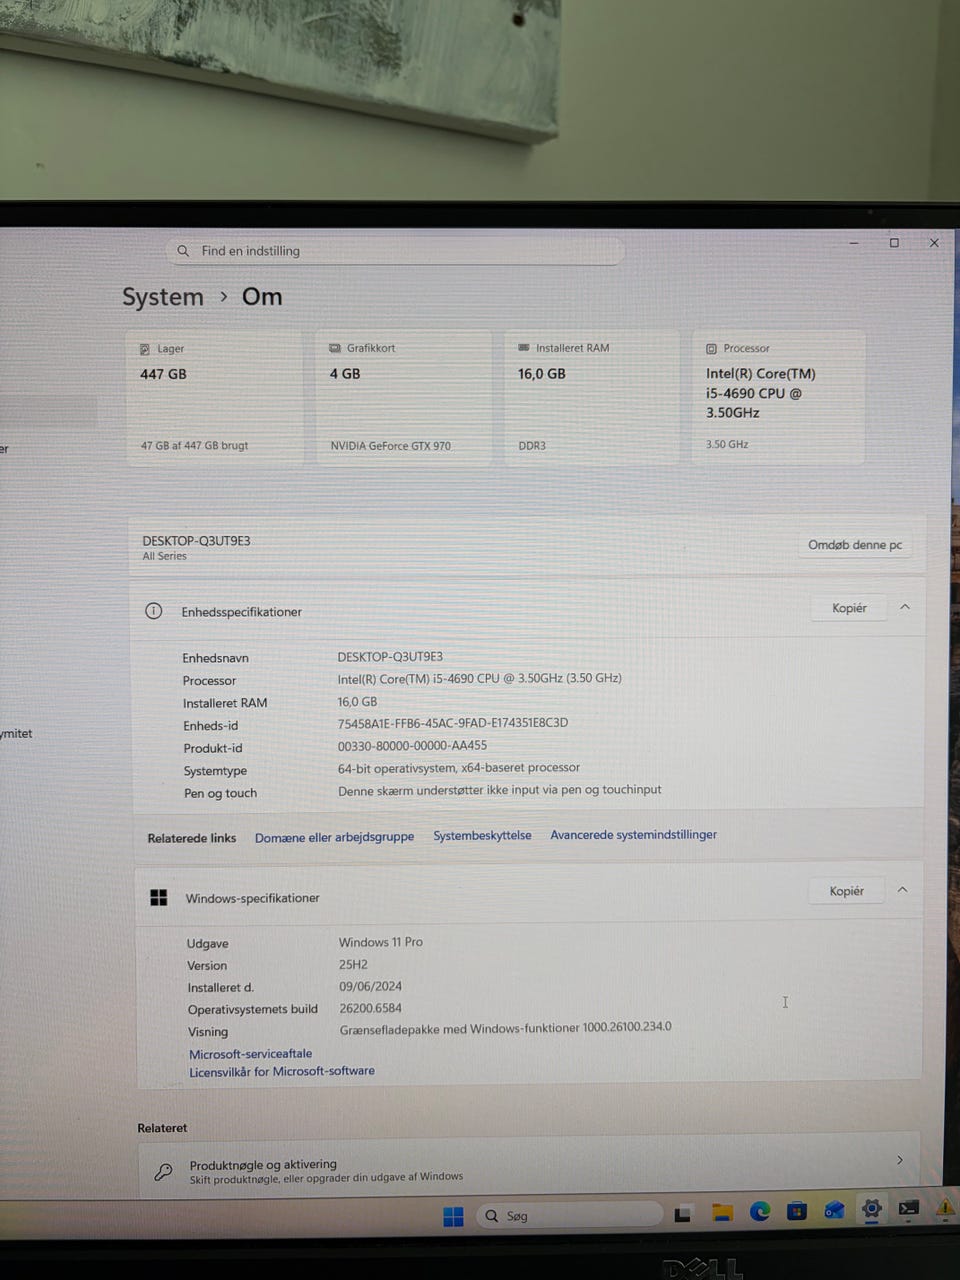
Task: Open the Grafikkort 4 GB card
Action: 404,397
